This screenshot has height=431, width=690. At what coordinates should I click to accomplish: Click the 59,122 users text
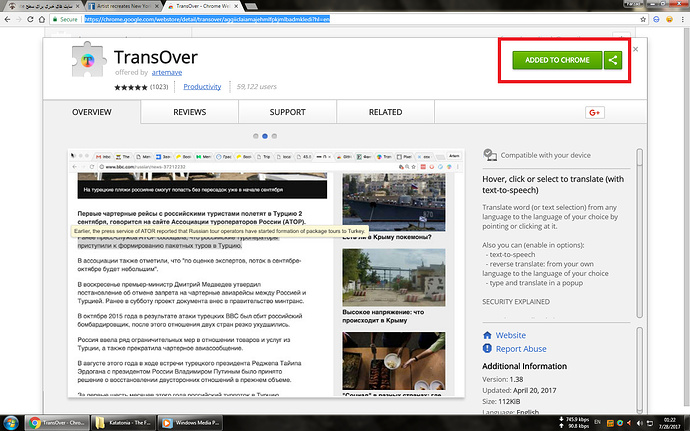point(256,87)
